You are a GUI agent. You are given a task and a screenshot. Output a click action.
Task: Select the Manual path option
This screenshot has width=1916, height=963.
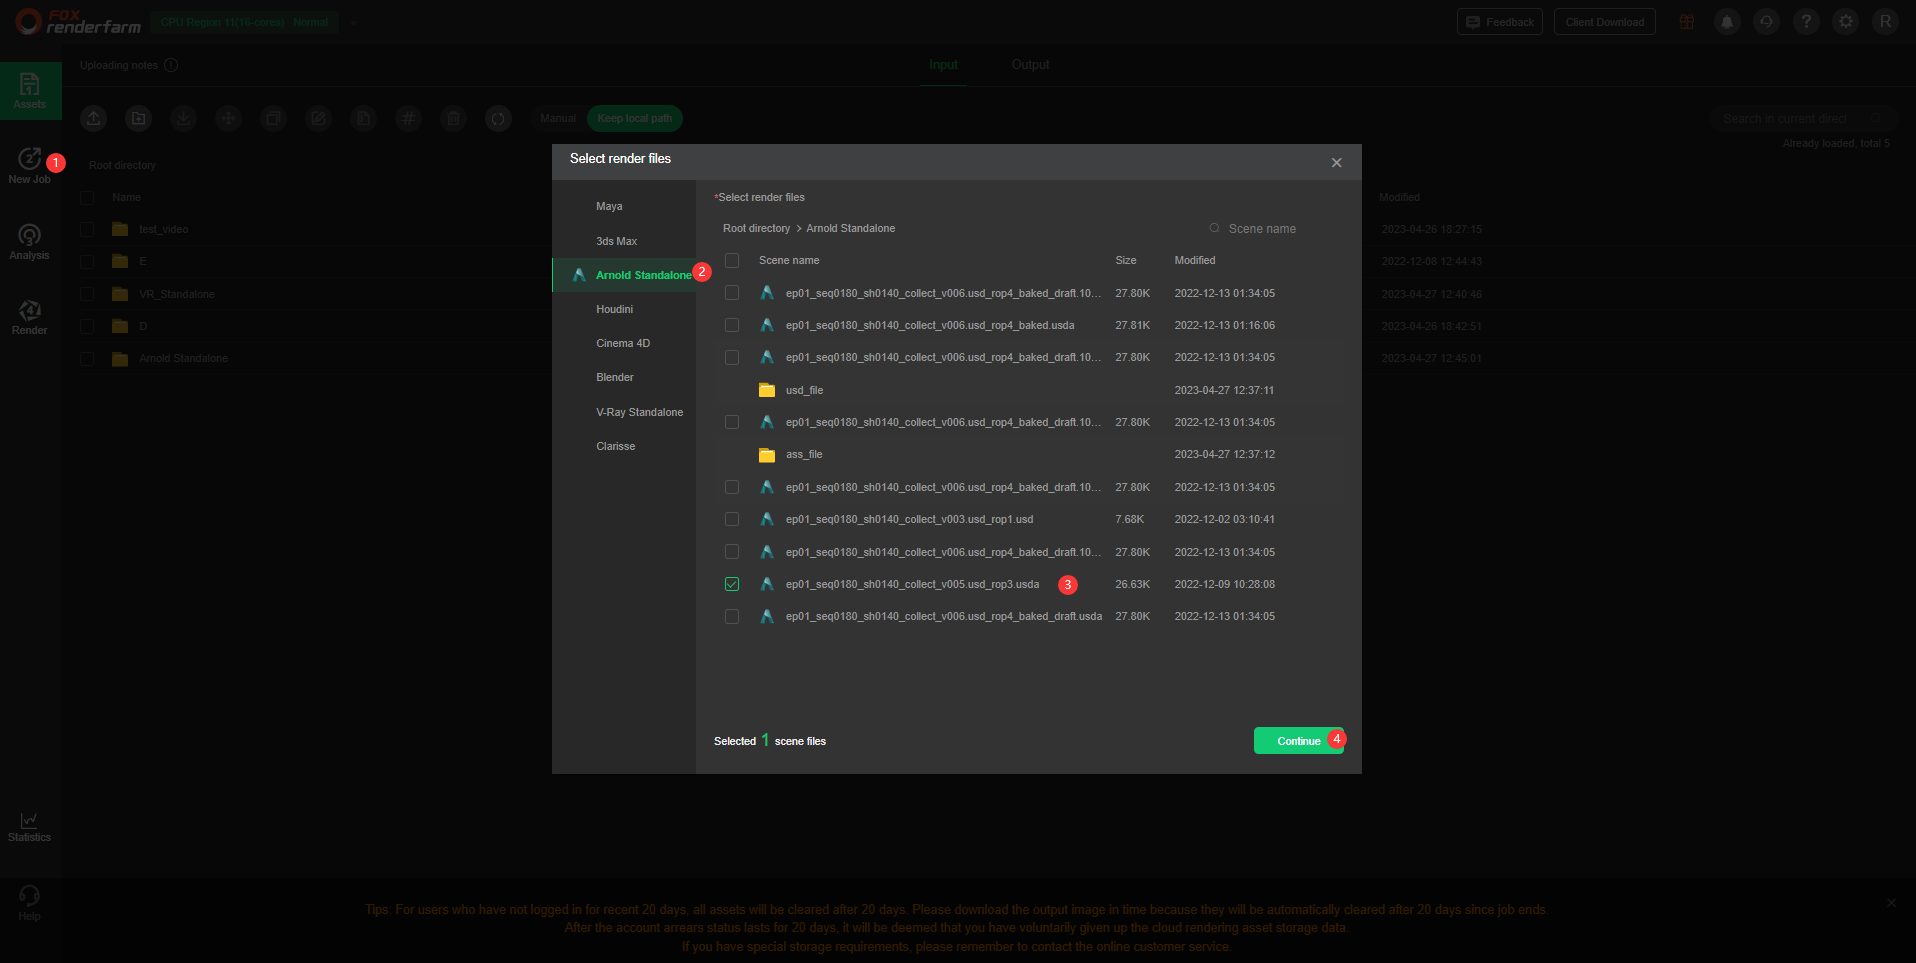pos(558,119)
